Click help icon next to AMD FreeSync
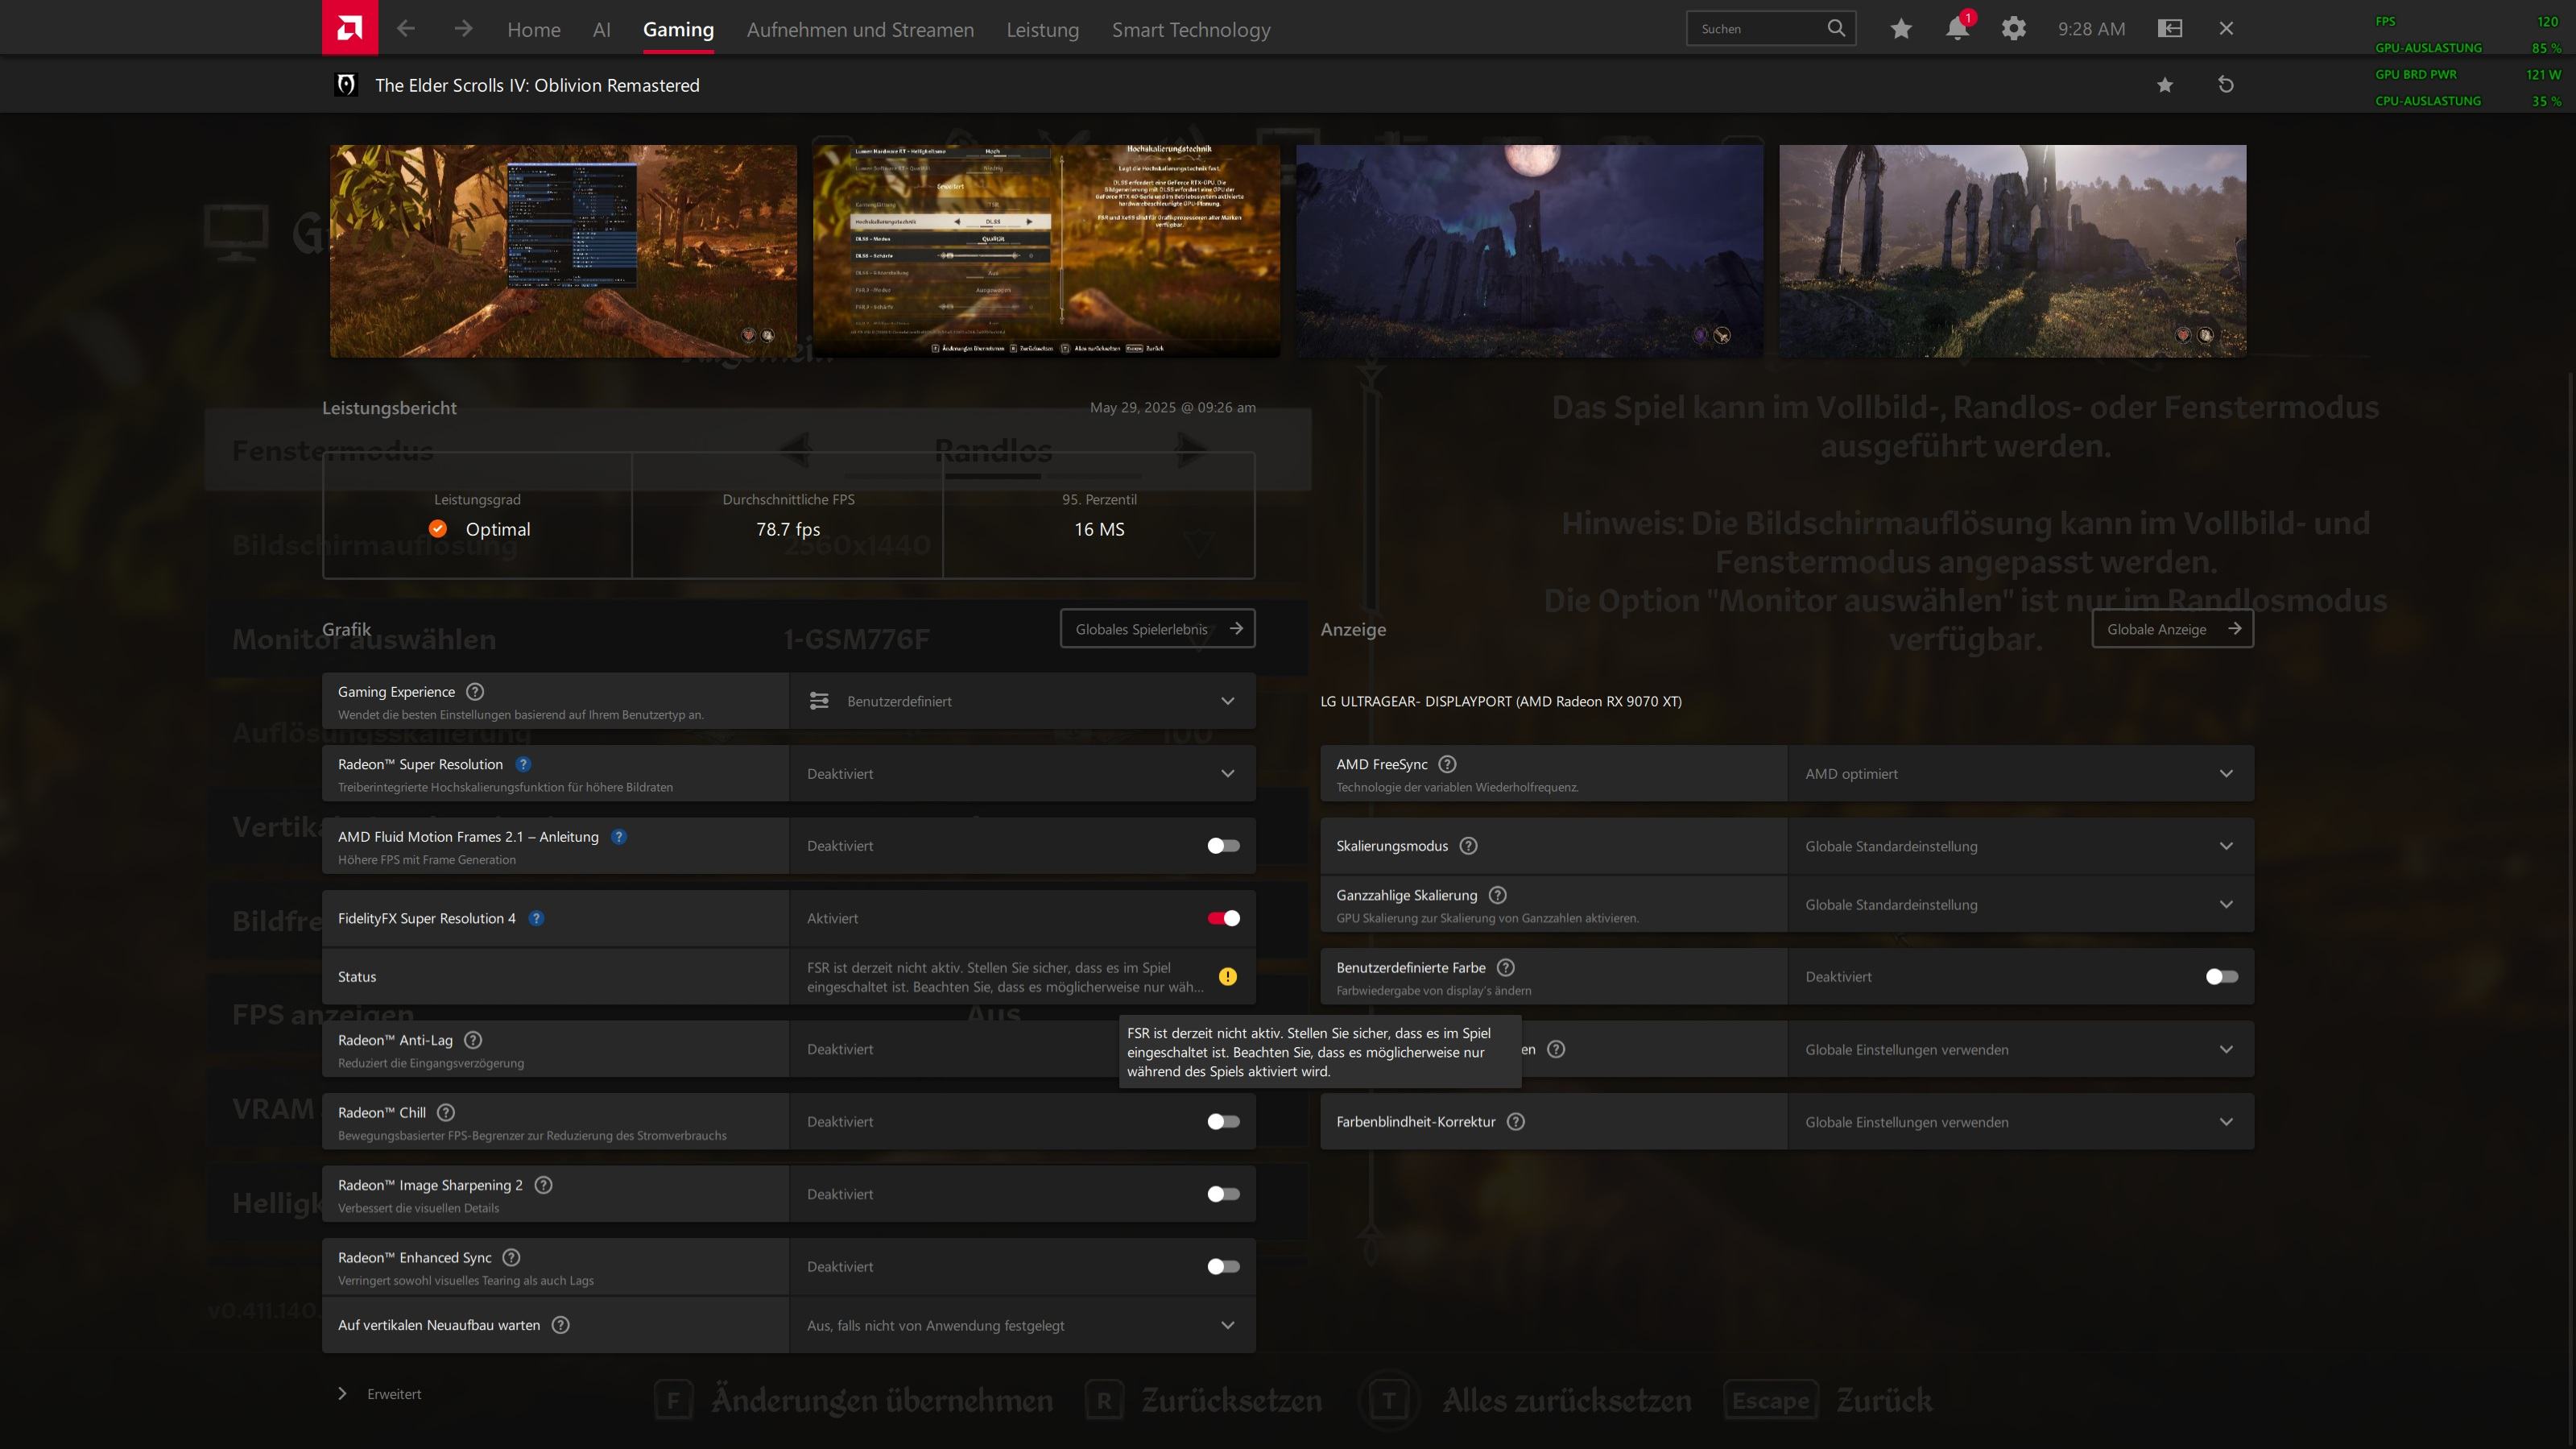 click(x=1447, y=764)
